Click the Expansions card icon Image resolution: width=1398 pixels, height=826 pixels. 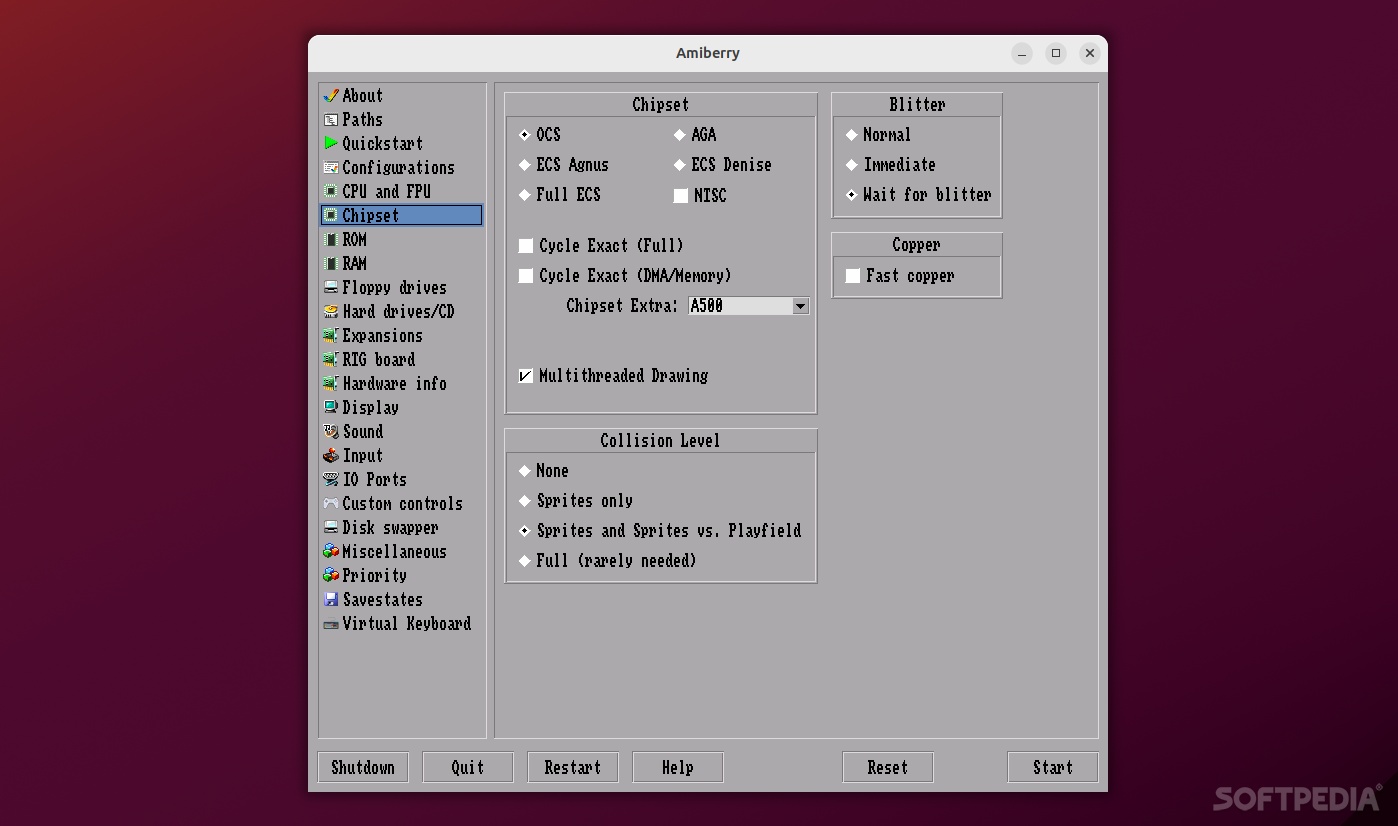click(x=331, y=336)
